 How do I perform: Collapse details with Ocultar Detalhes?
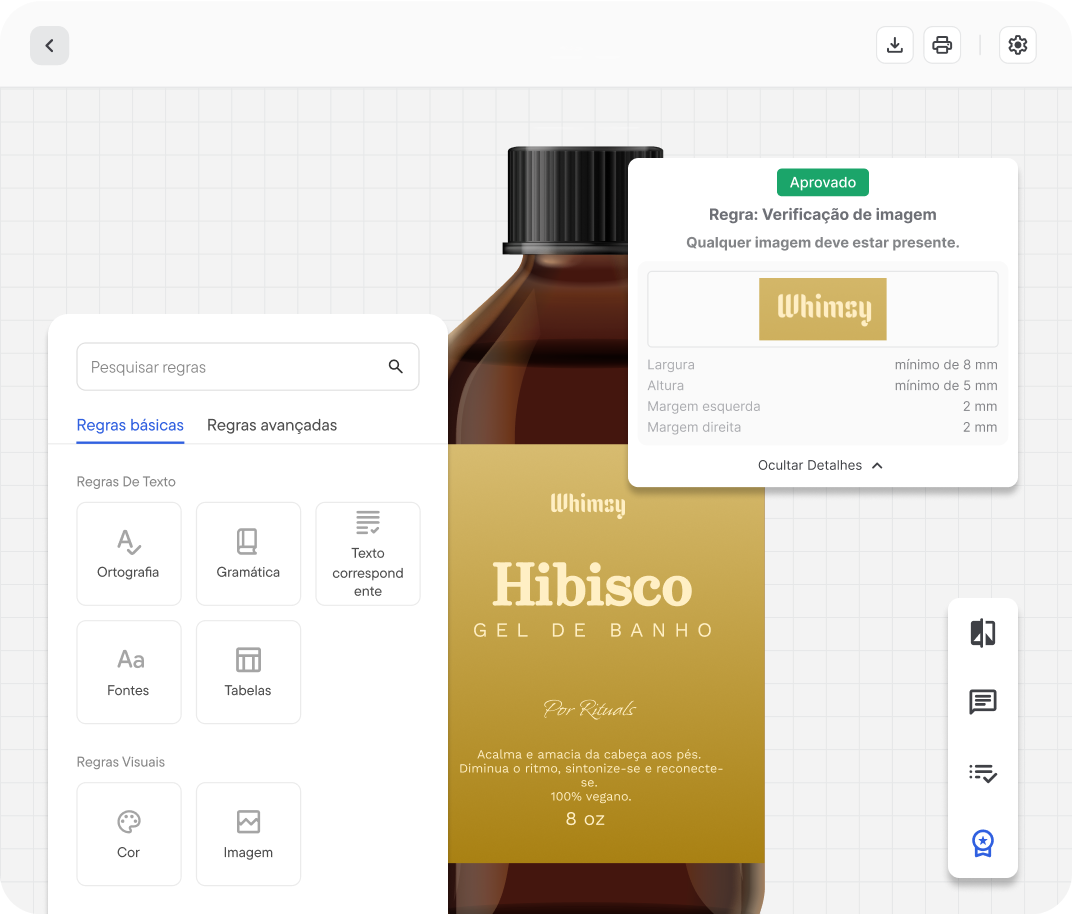point(821,465)
